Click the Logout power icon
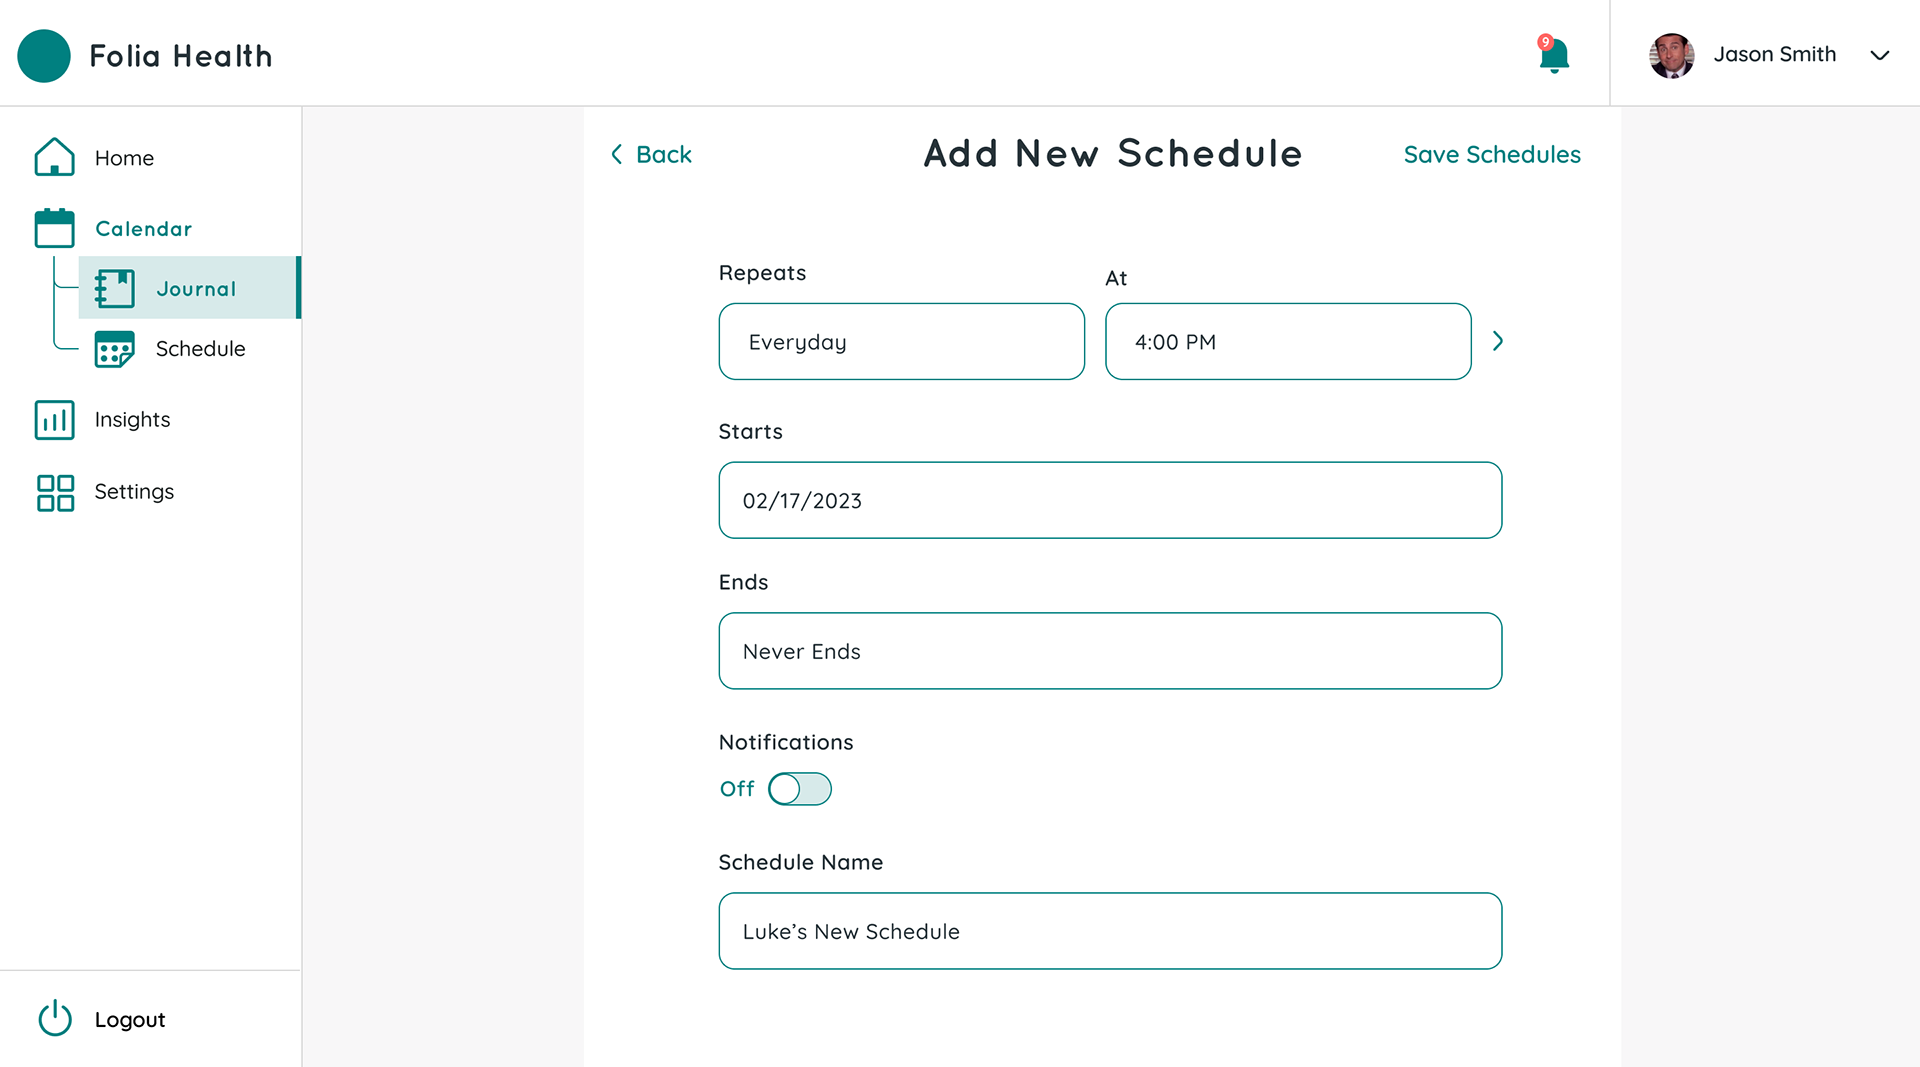This screenshot has width=1920, height=1067. pyautogui.click(x=55, y=1019)
